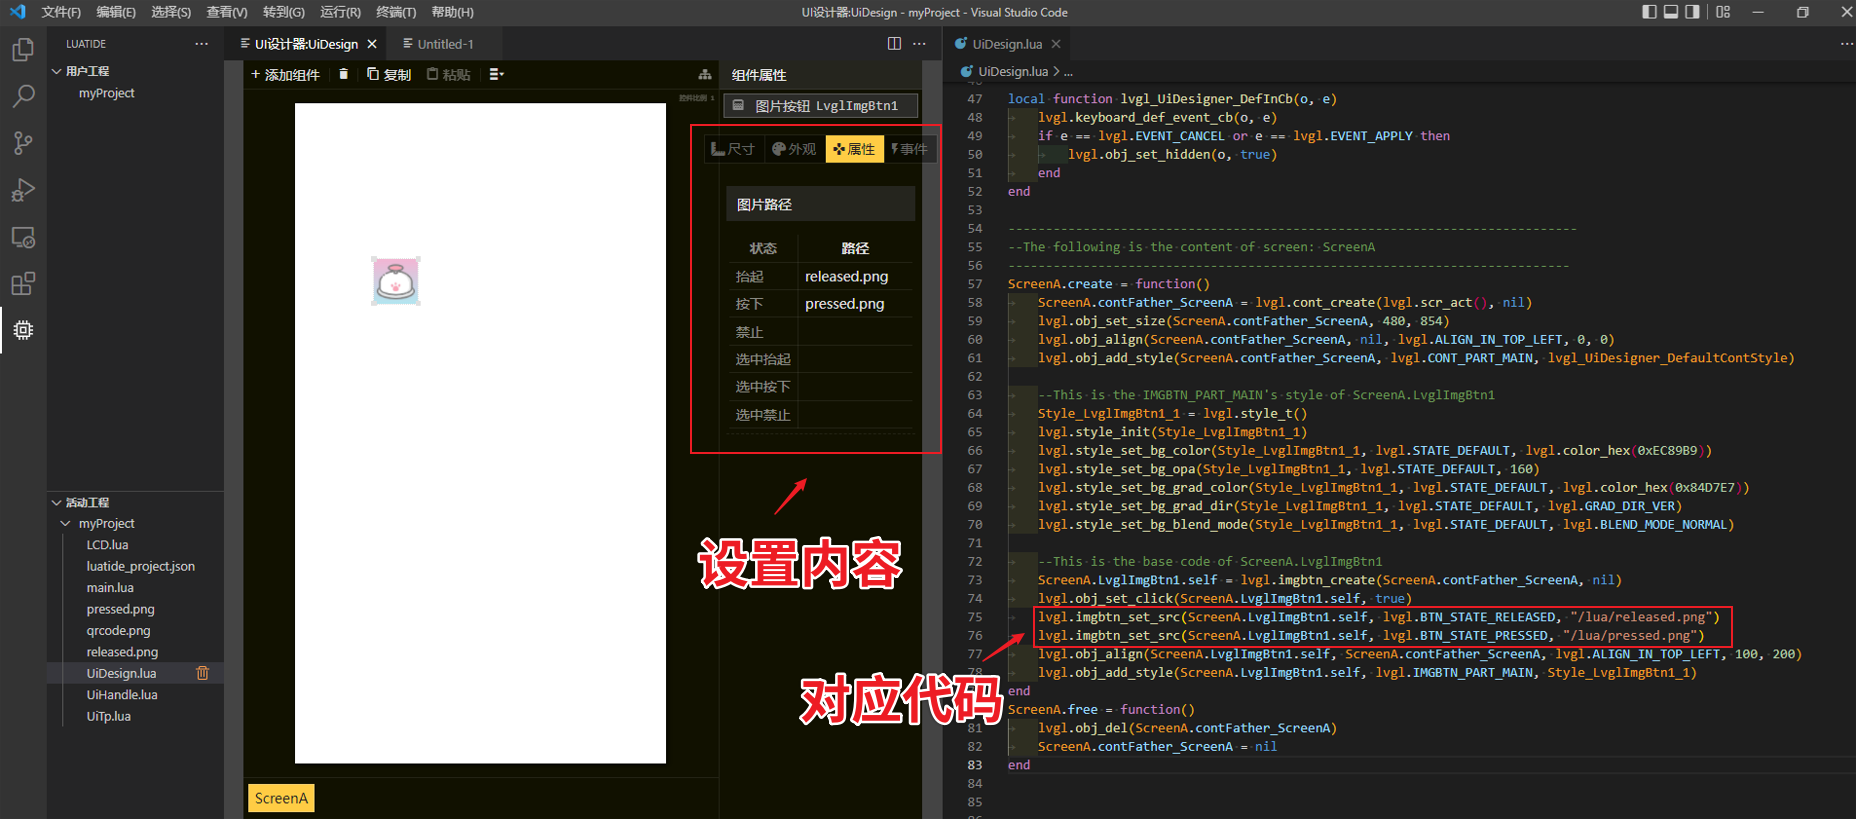This screenshot has height=819, width=1856.
Task: Open the Extensions view in activity bar
Action: (x=23, y=284)
